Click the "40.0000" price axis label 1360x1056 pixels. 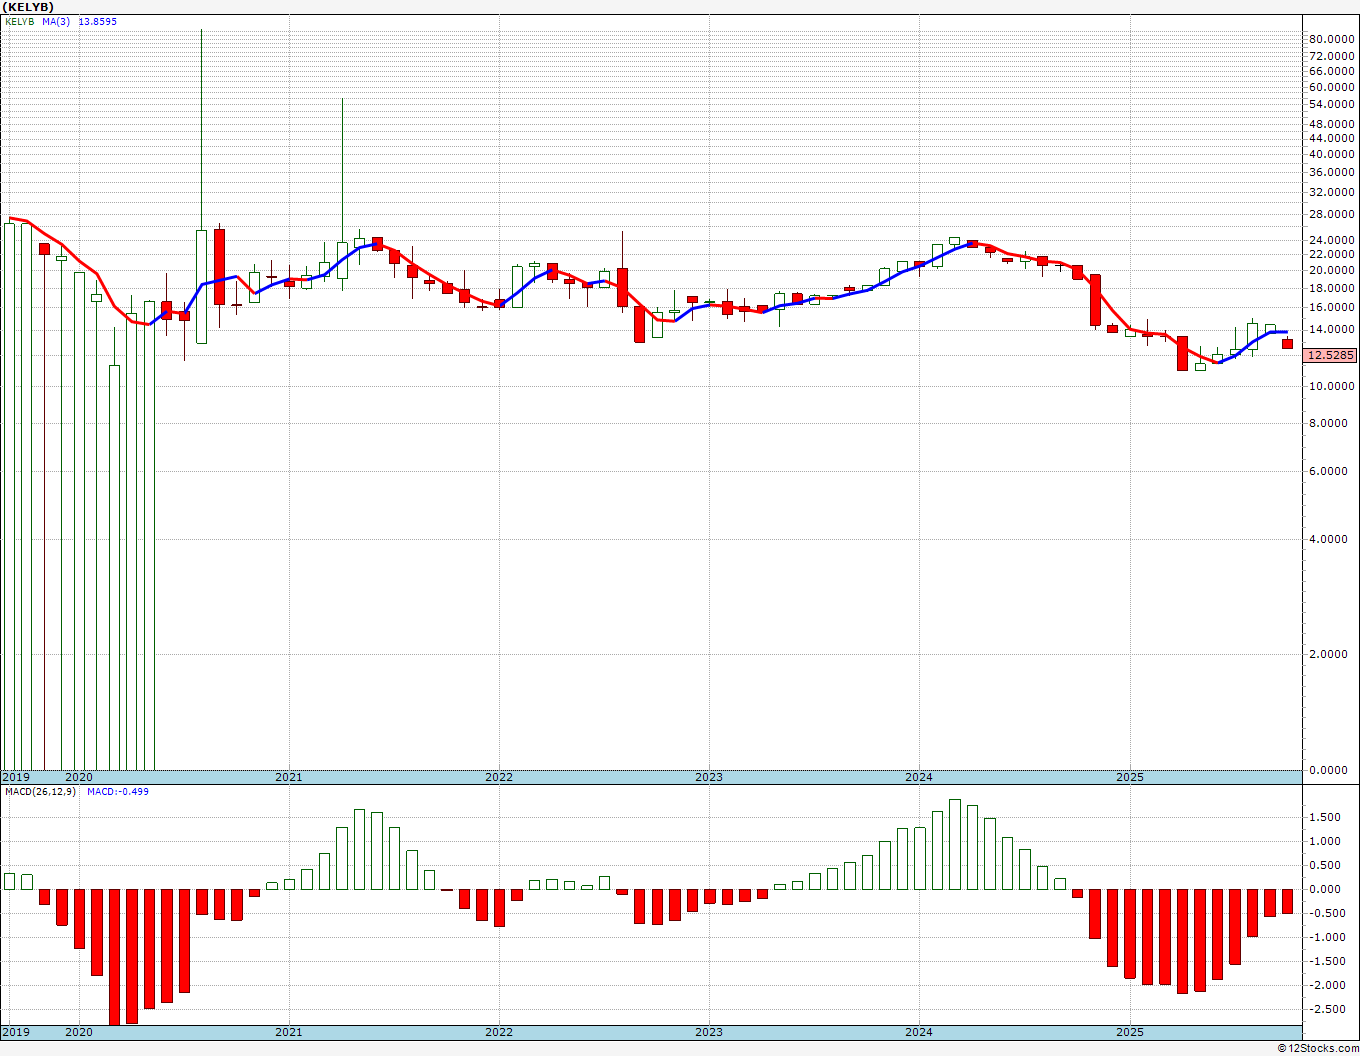[x=1331, y=154]
